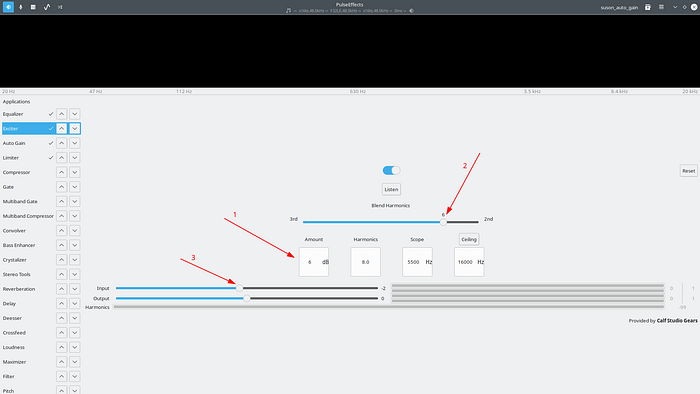The image size is (700, 394).
Task: Click the square icon beside the microphone
Action: point(33,7)
